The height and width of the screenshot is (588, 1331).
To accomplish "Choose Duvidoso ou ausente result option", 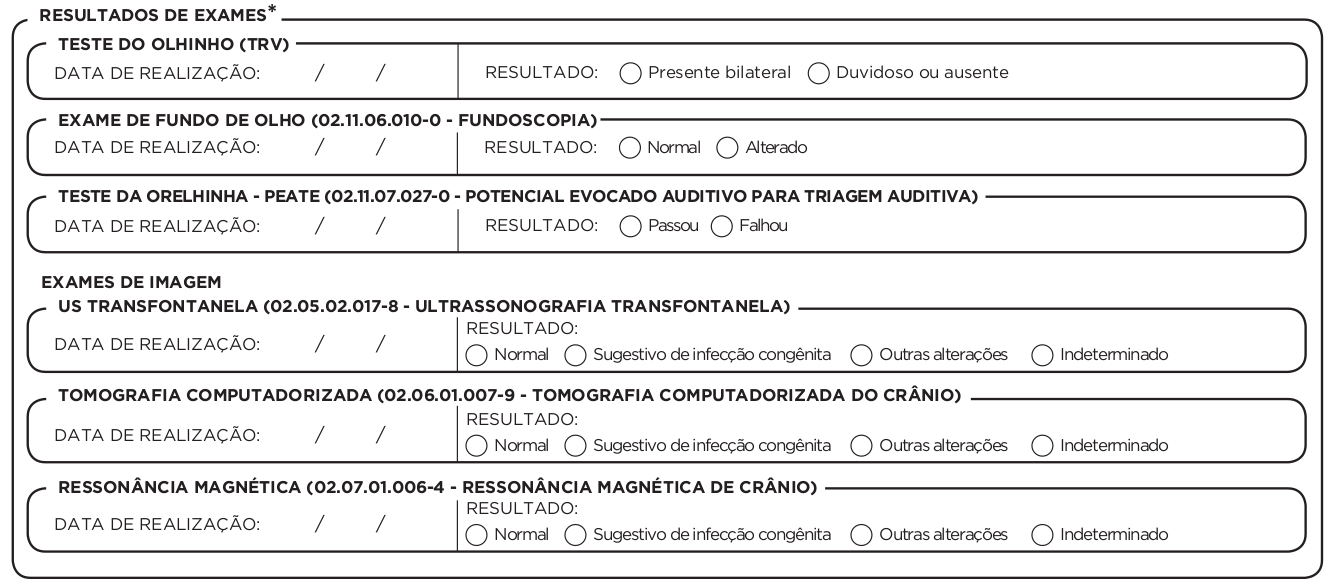I will (x=817, y=73).
